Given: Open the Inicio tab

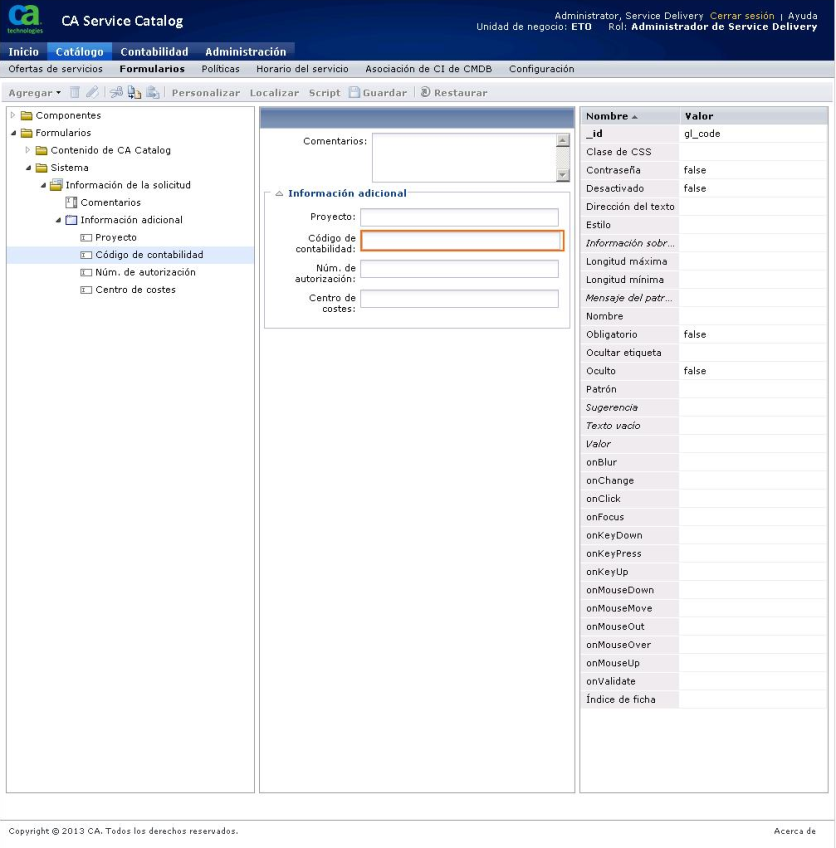Looking at the screenshot, I should [23, 51].
